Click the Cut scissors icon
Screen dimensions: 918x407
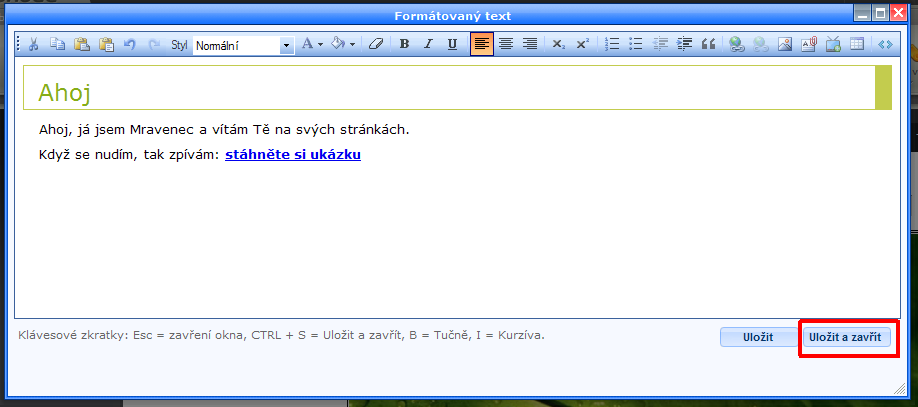tap(33, 44)
